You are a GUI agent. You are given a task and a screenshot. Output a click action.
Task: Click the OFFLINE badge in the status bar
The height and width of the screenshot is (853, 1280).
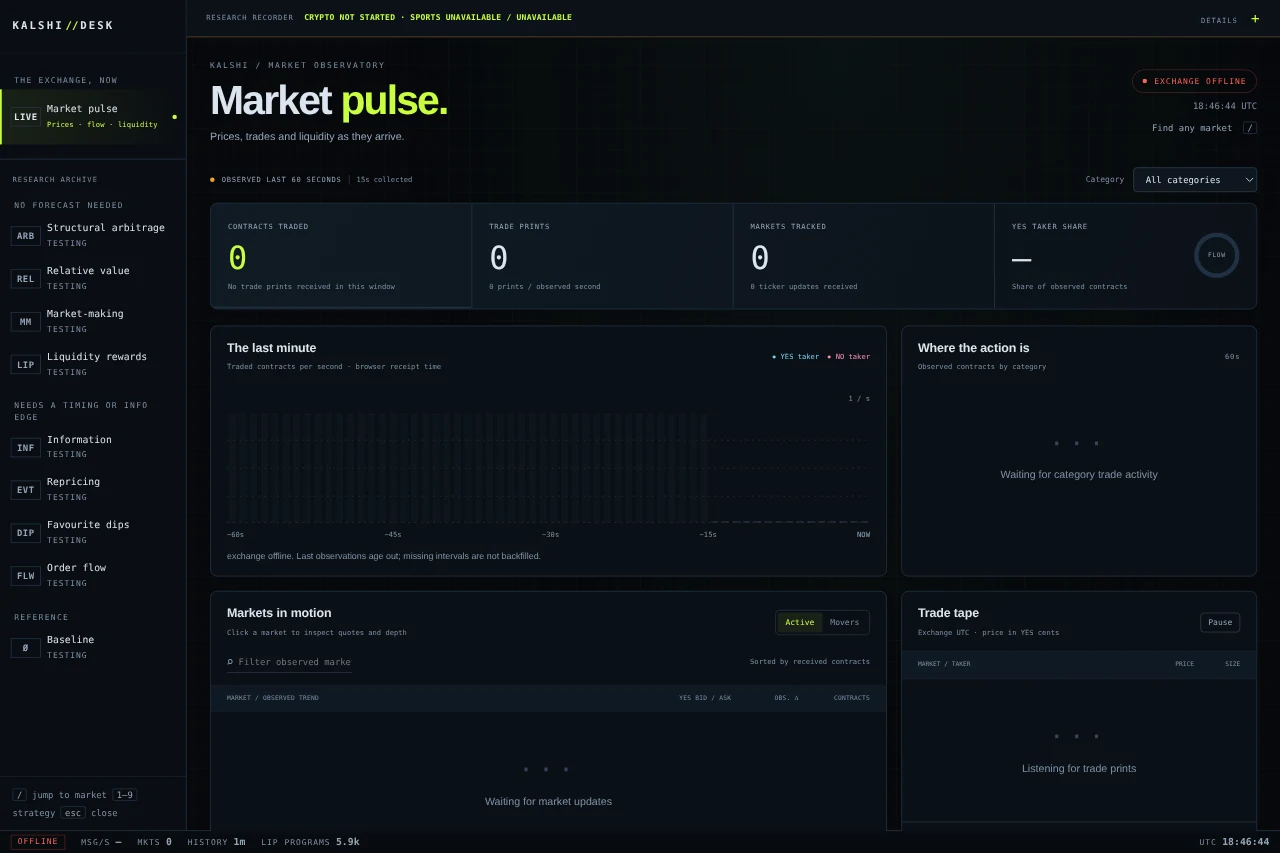[x=38, y=842]
